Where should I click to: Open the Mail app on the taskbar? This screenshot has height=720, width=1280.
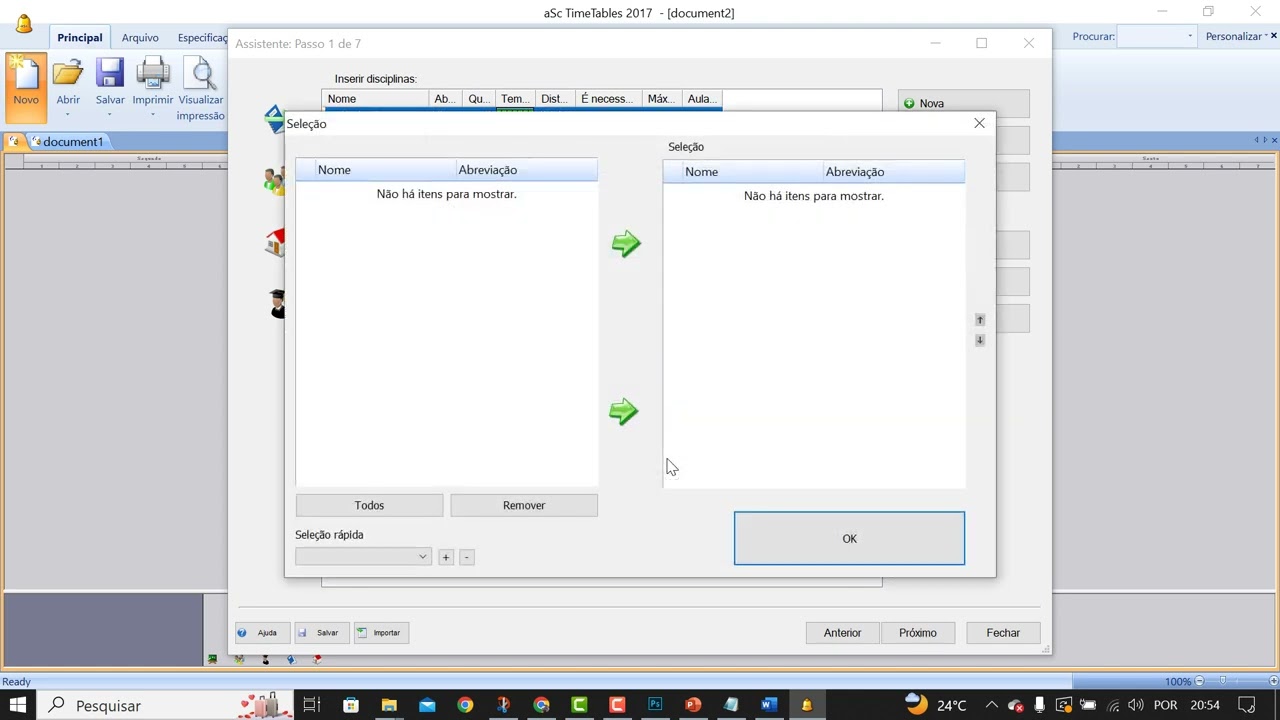pyautogui.click(x=427, y=705)
